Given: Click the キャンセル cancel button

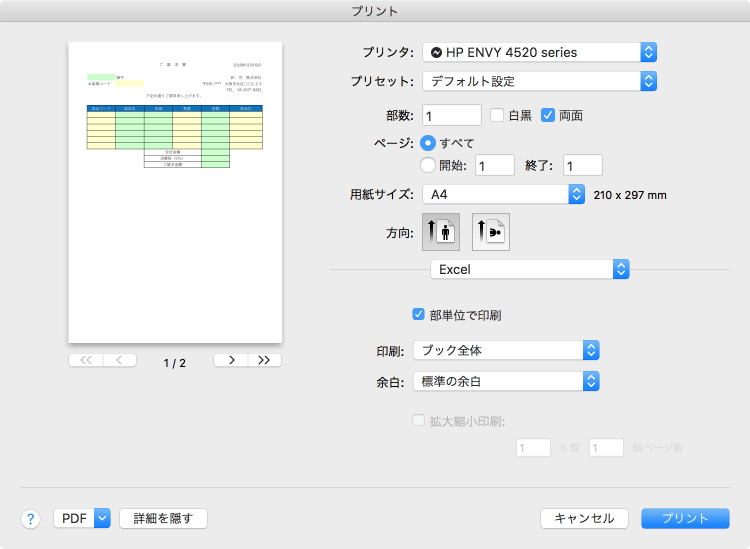Looking at the screenshot, I should tap(584, 518).
